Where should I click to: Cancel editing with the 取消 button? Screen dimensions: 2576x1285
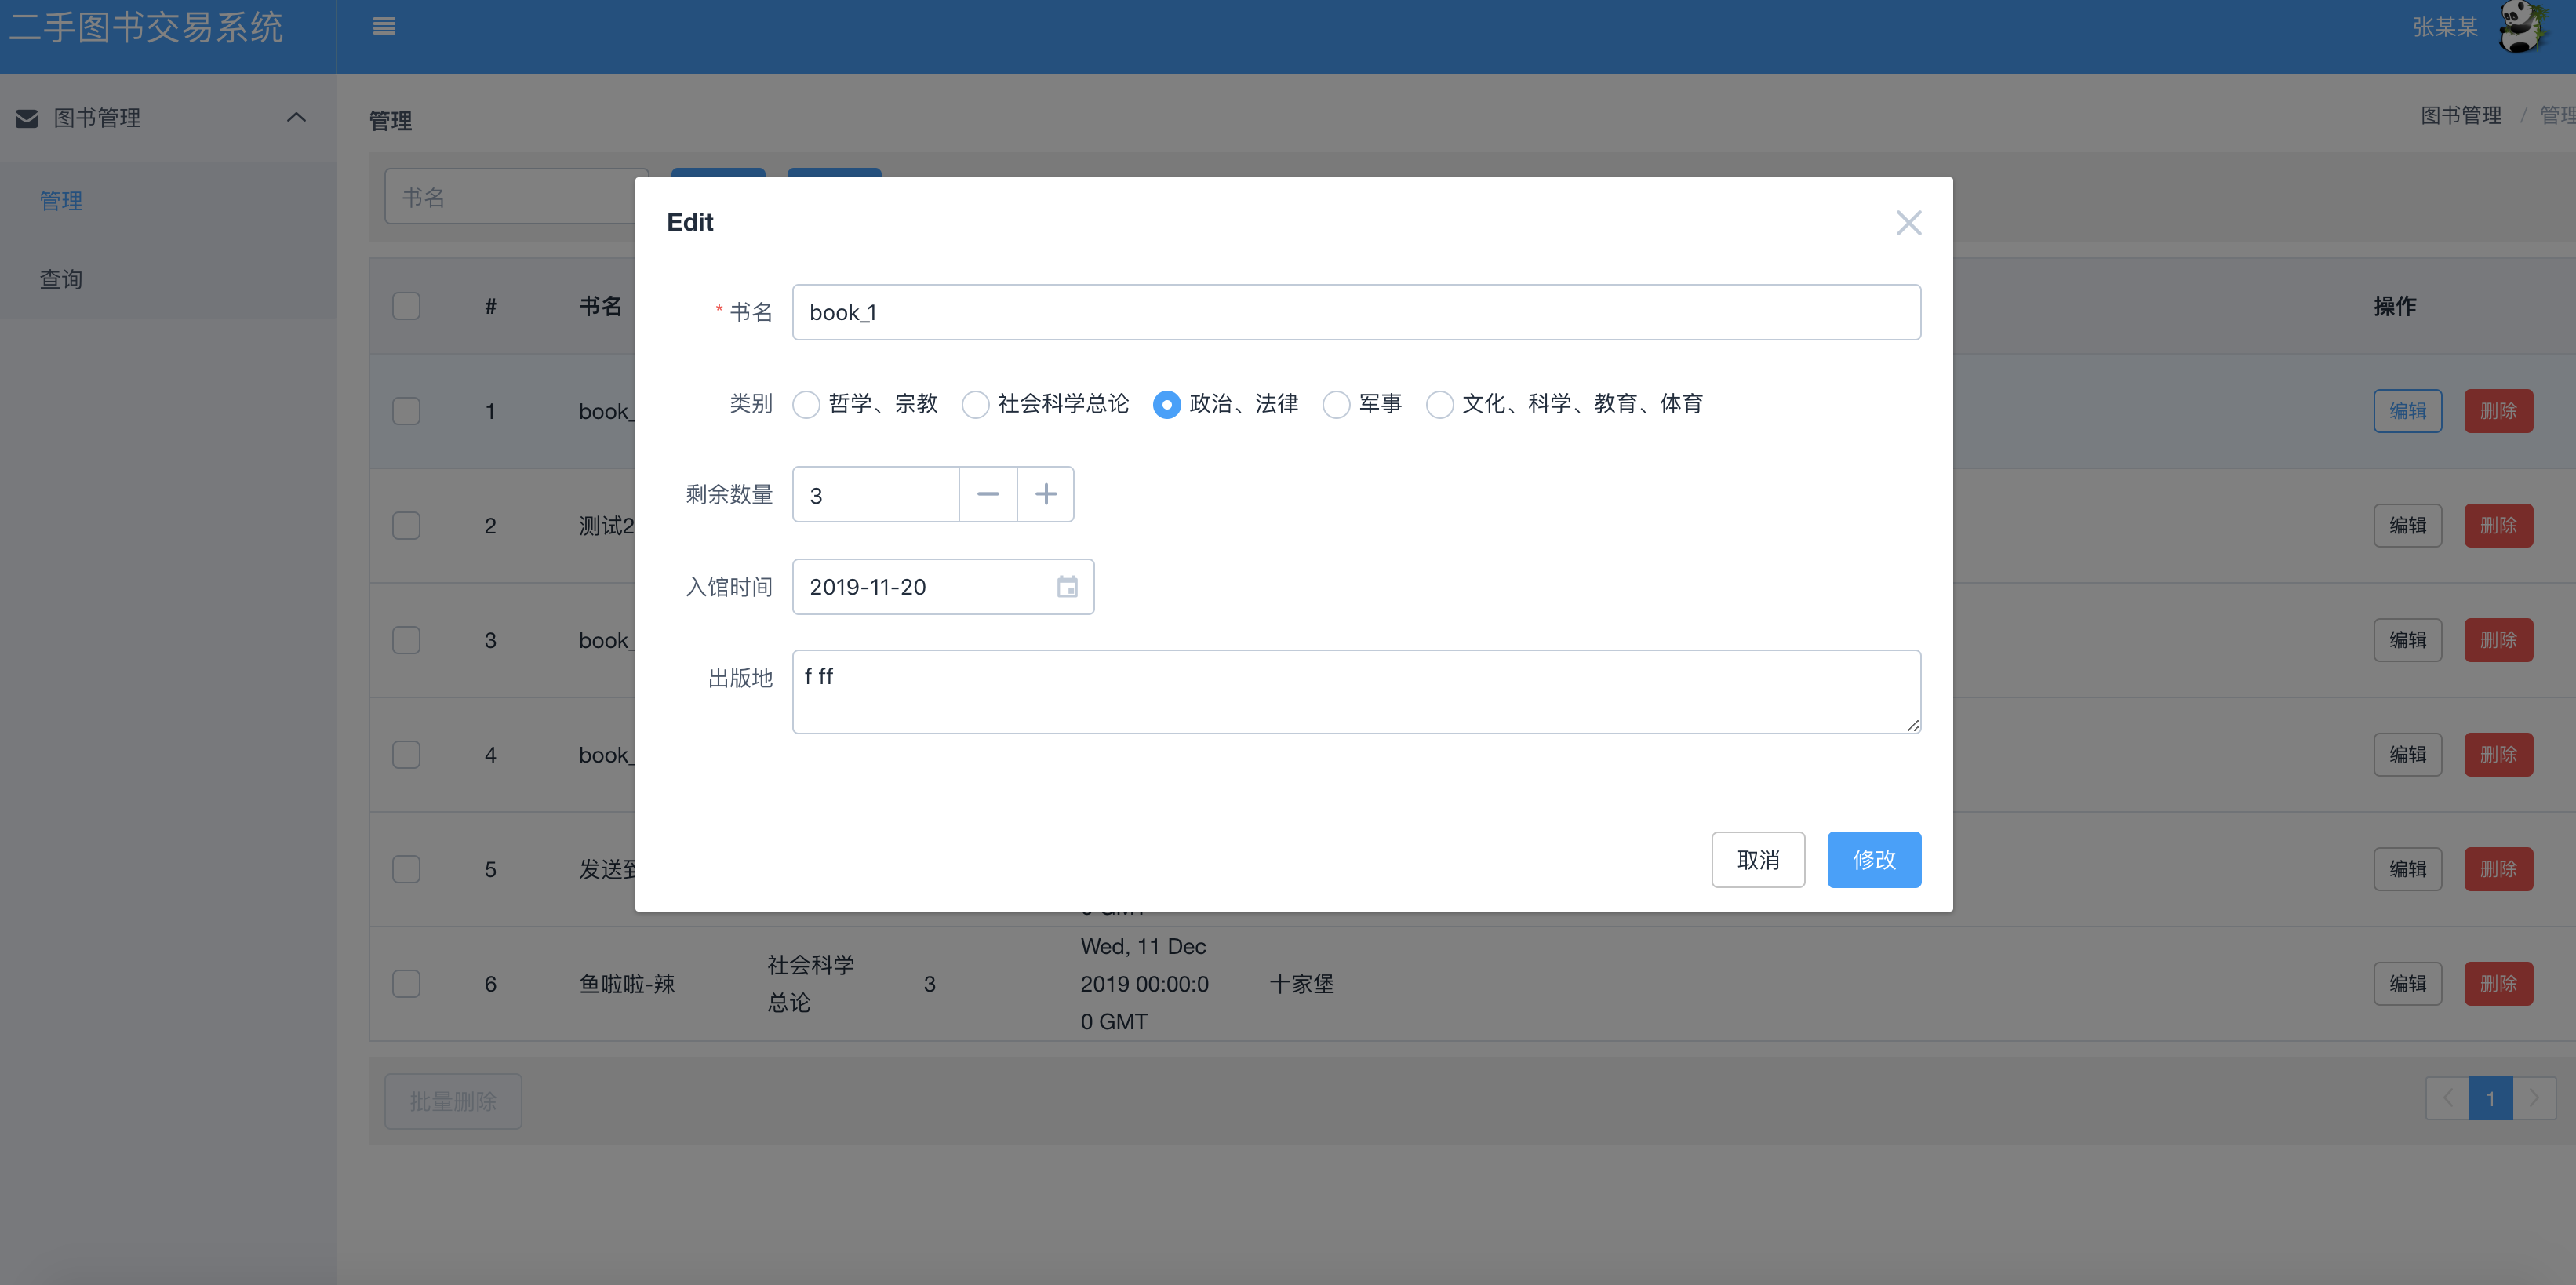tap(1758, 859)
